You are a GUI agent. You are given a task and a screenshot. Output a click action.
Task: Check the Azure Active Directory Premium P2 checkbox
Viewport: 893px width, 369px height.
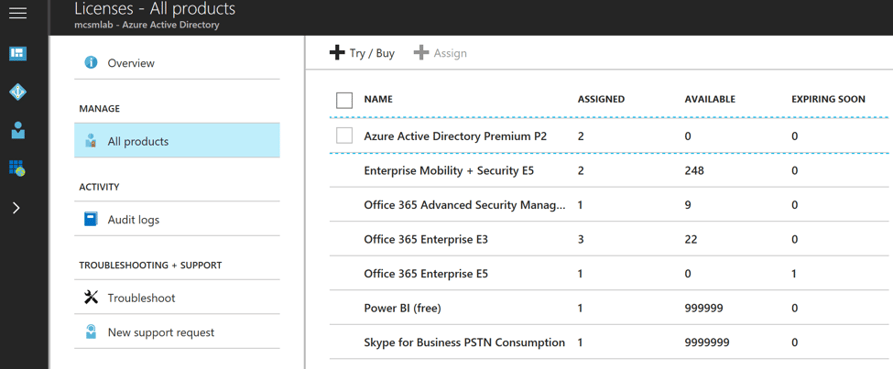(x=345, y=136)
